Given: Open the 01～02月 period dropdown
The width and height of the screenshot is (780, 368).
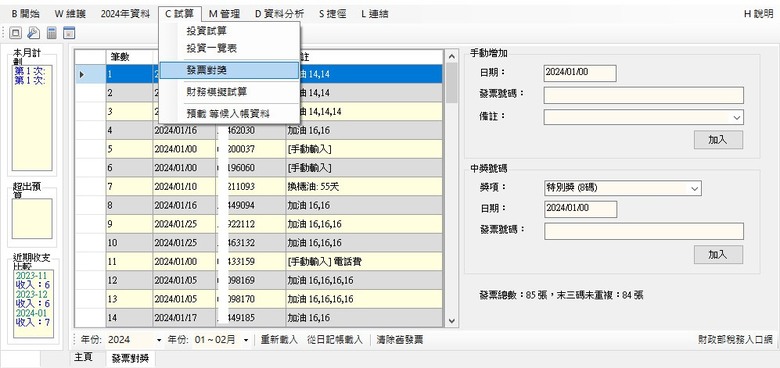Looking at the screenshot, I should 245,340.
